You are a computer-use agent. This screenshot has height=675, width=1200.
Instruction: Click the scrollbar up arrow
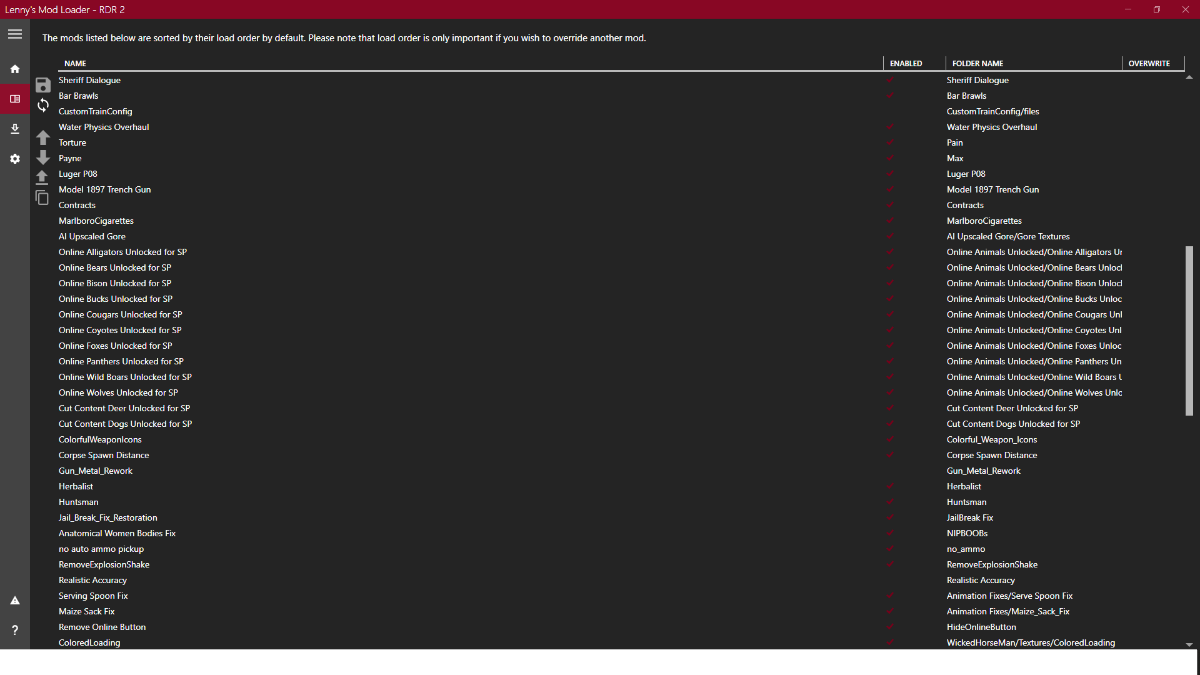pyautogui.click(x=1189, y=77)
